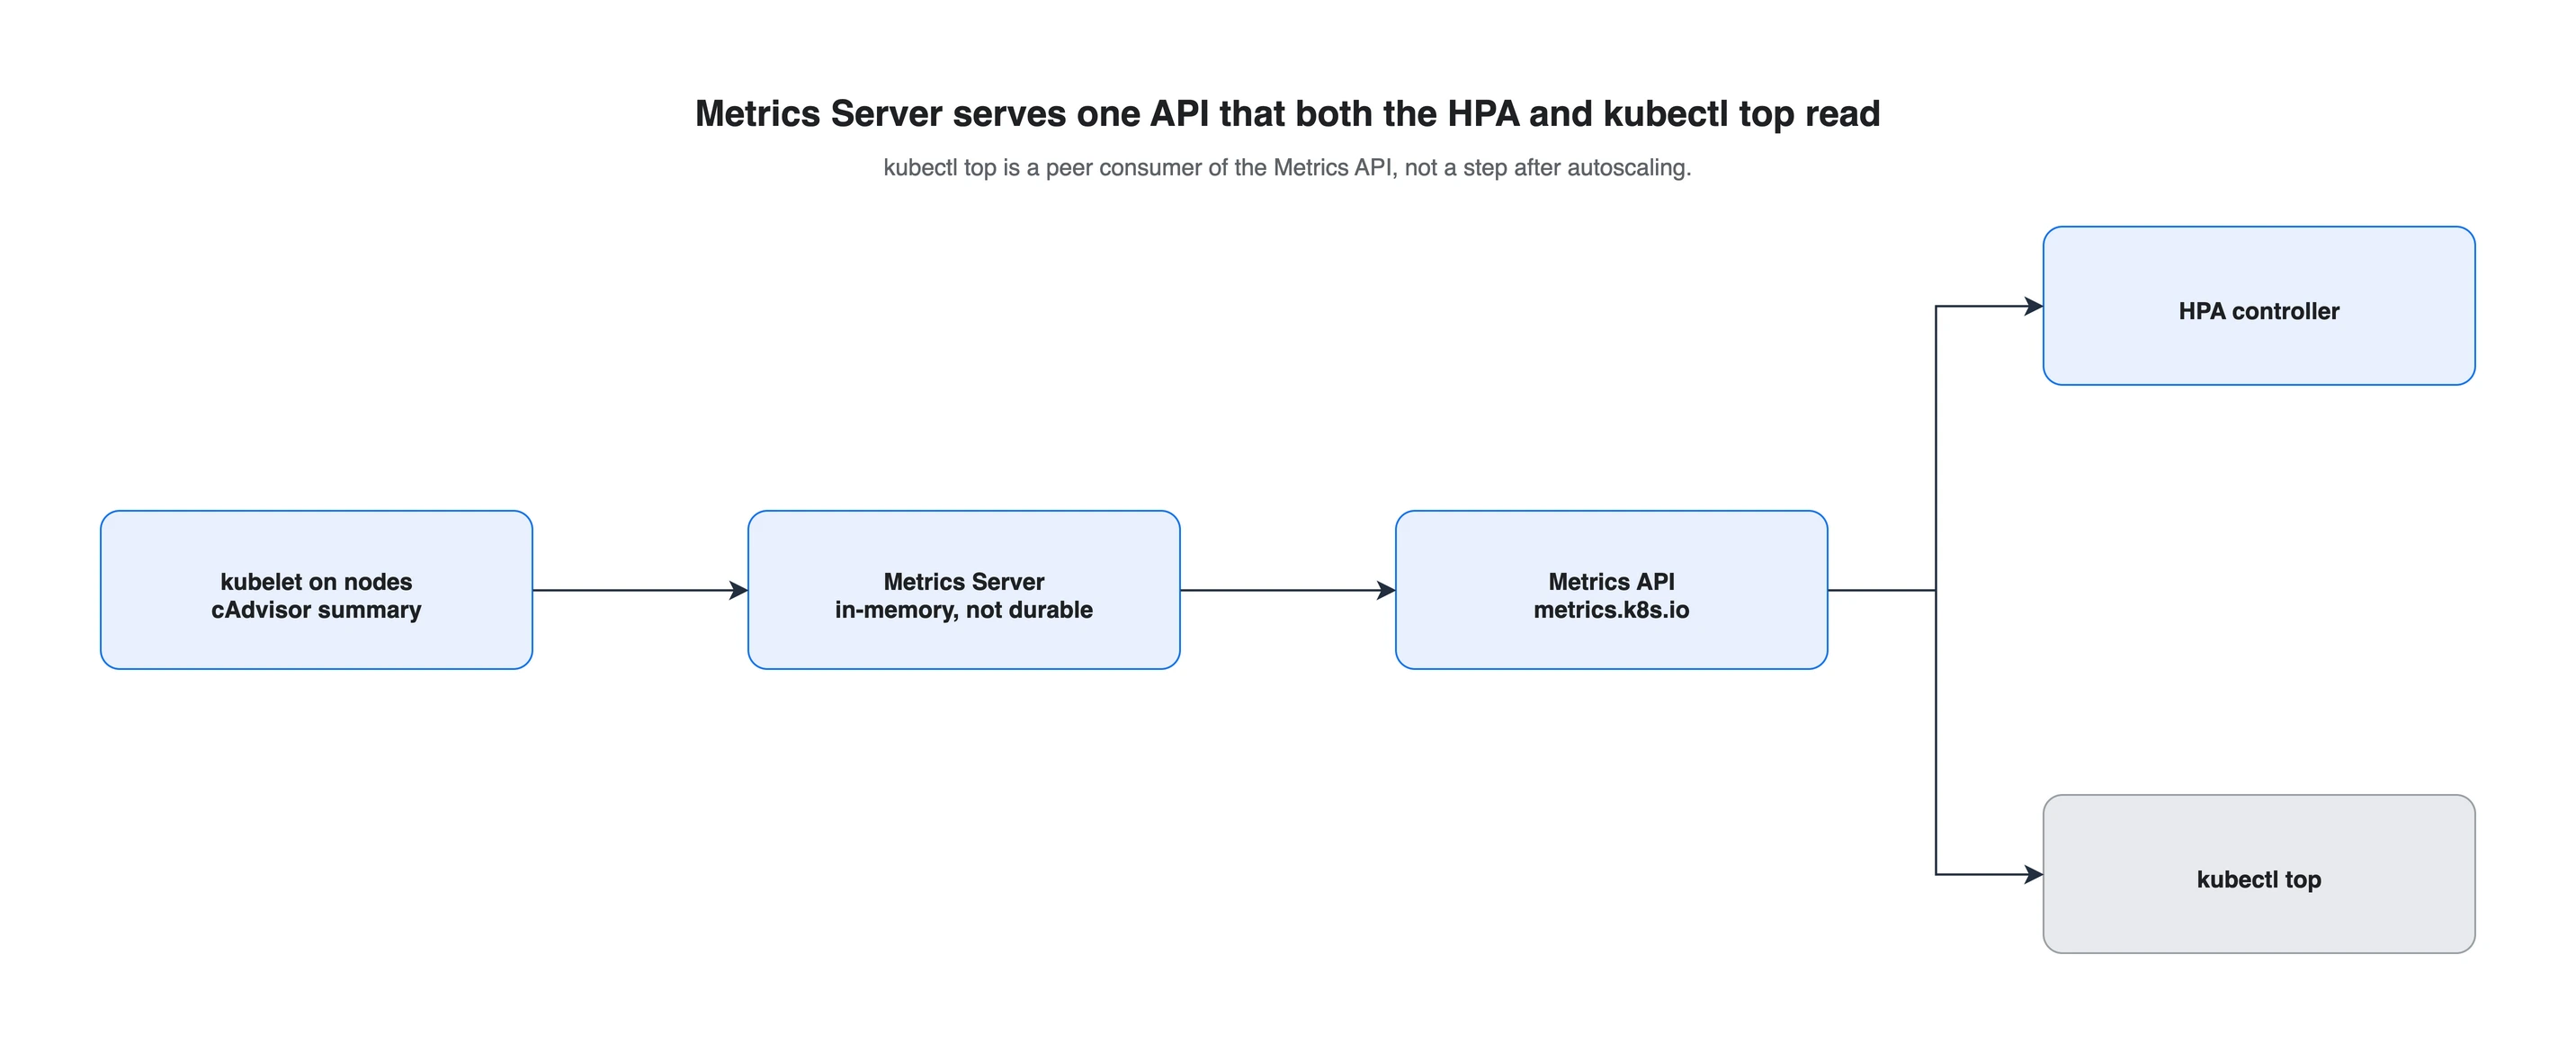Image resolution: width=2576 pixels, height=1053 pixels.
Task: Click the subtitle about kubectl top peer consumer
Action: coord(1287,168)
